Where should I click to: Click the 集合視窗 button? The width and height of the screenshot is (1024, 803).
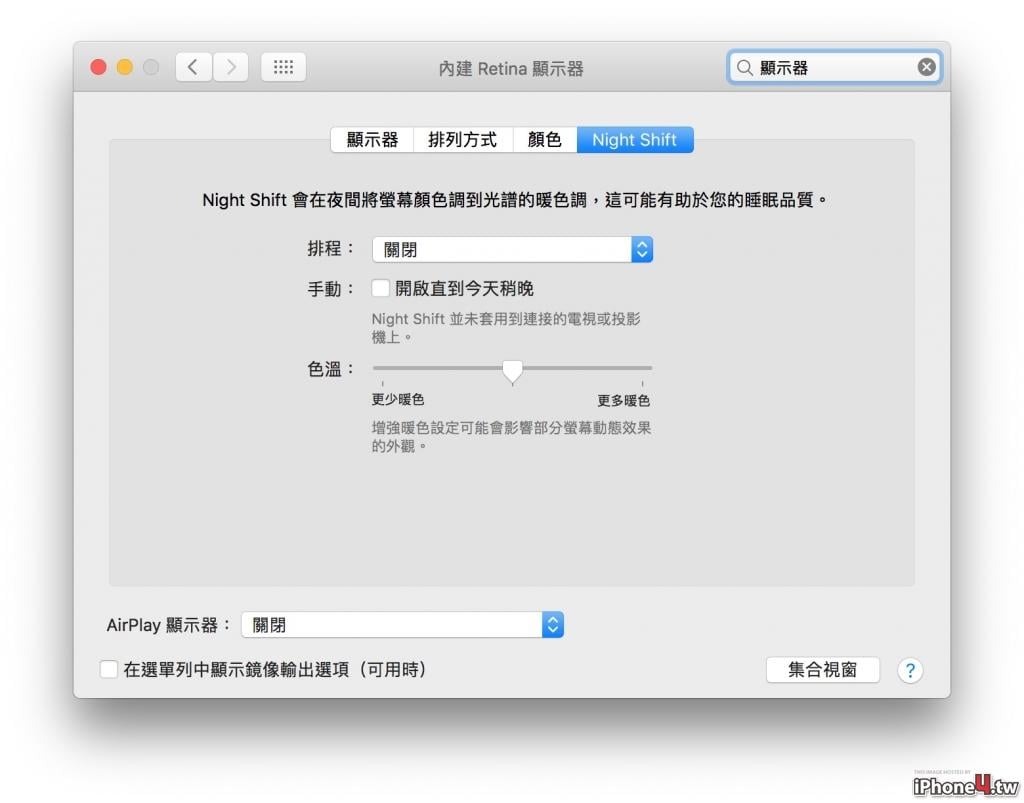click(x=823, y=670)
